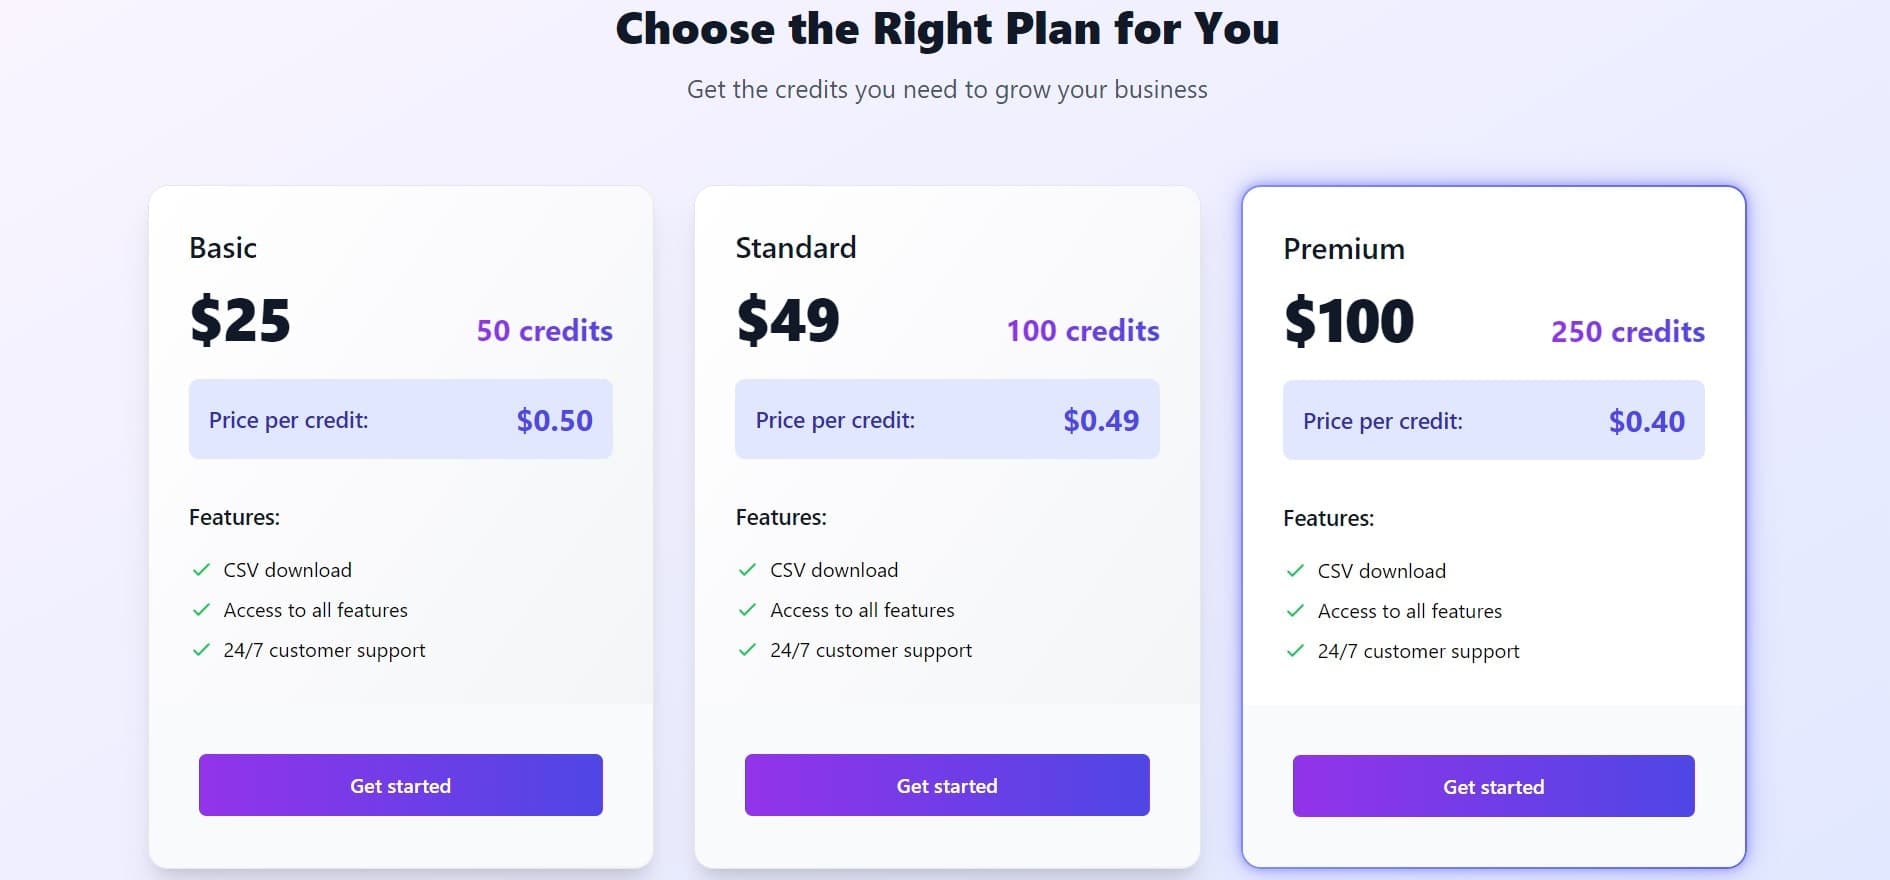The image size is (1890, 880).
Task: Click the CSV download checkmark under Basic
Action: coord(199,569)
